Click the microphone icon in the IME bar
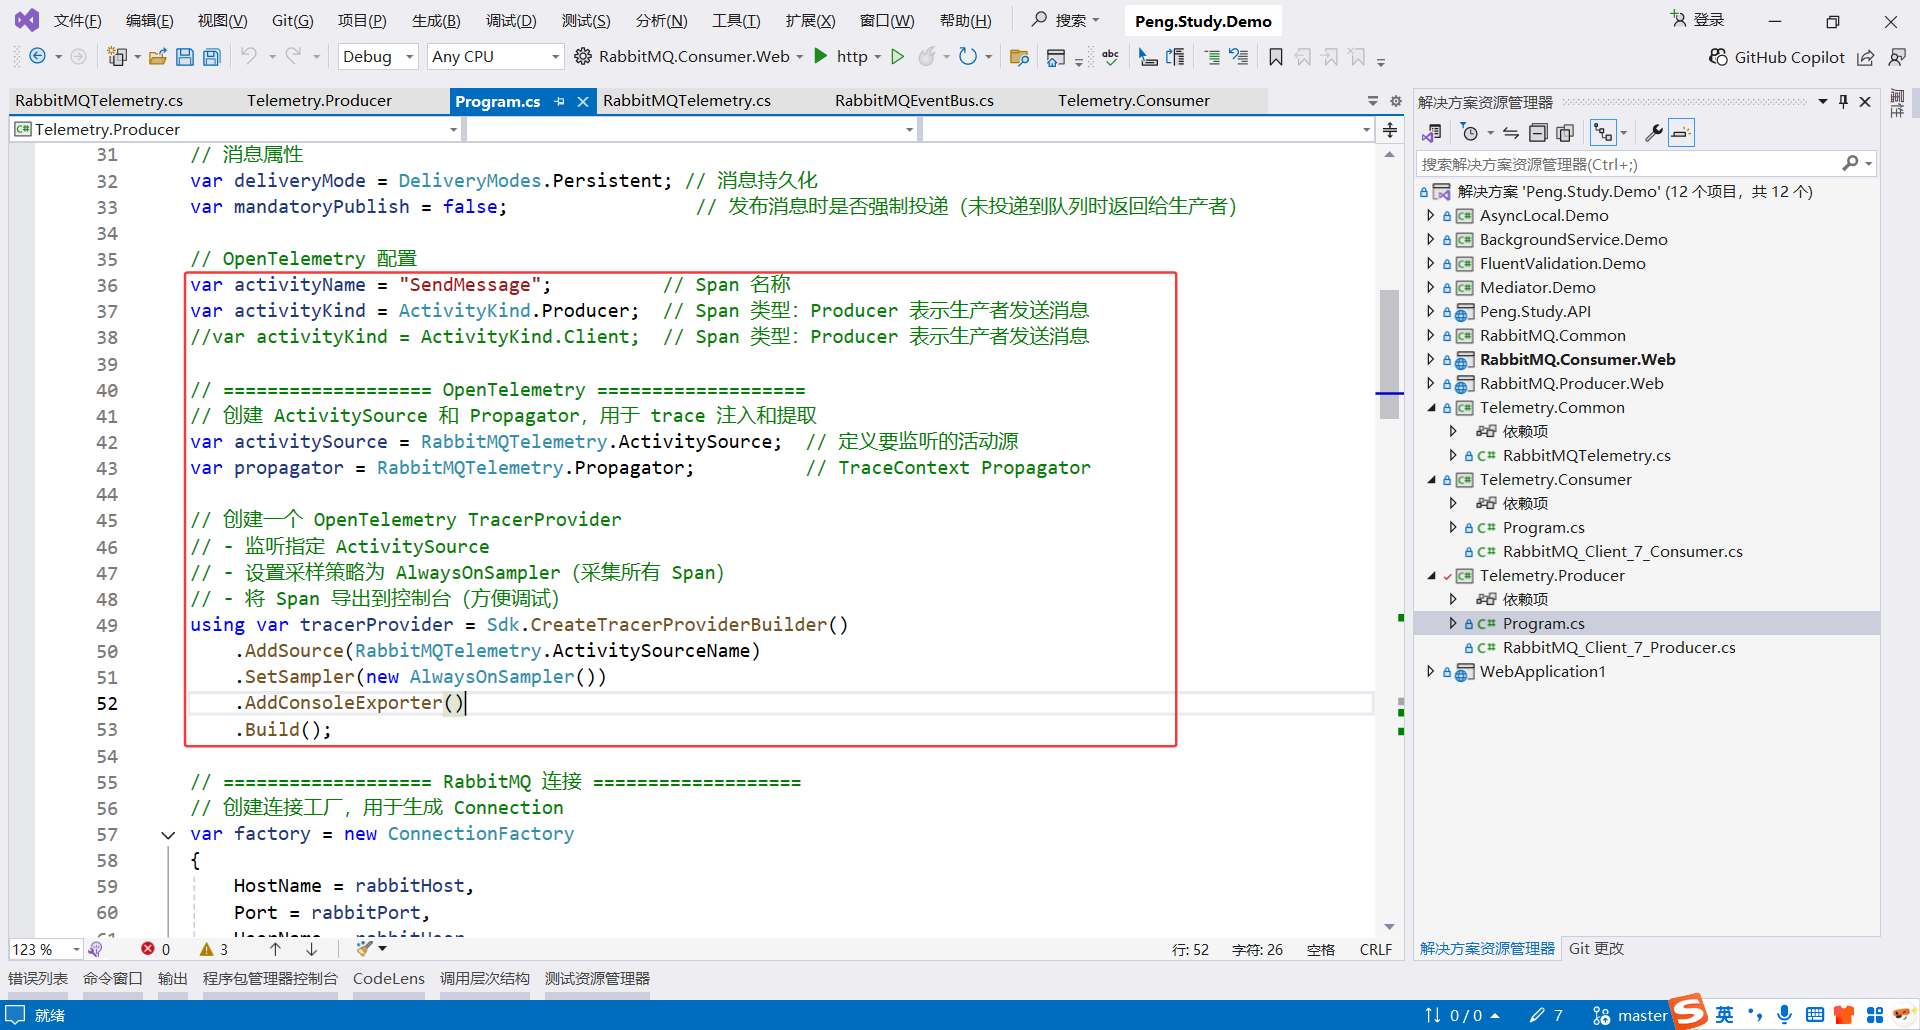The height and width of the screenshot is (1030, 1920). click(1784, 1015)
